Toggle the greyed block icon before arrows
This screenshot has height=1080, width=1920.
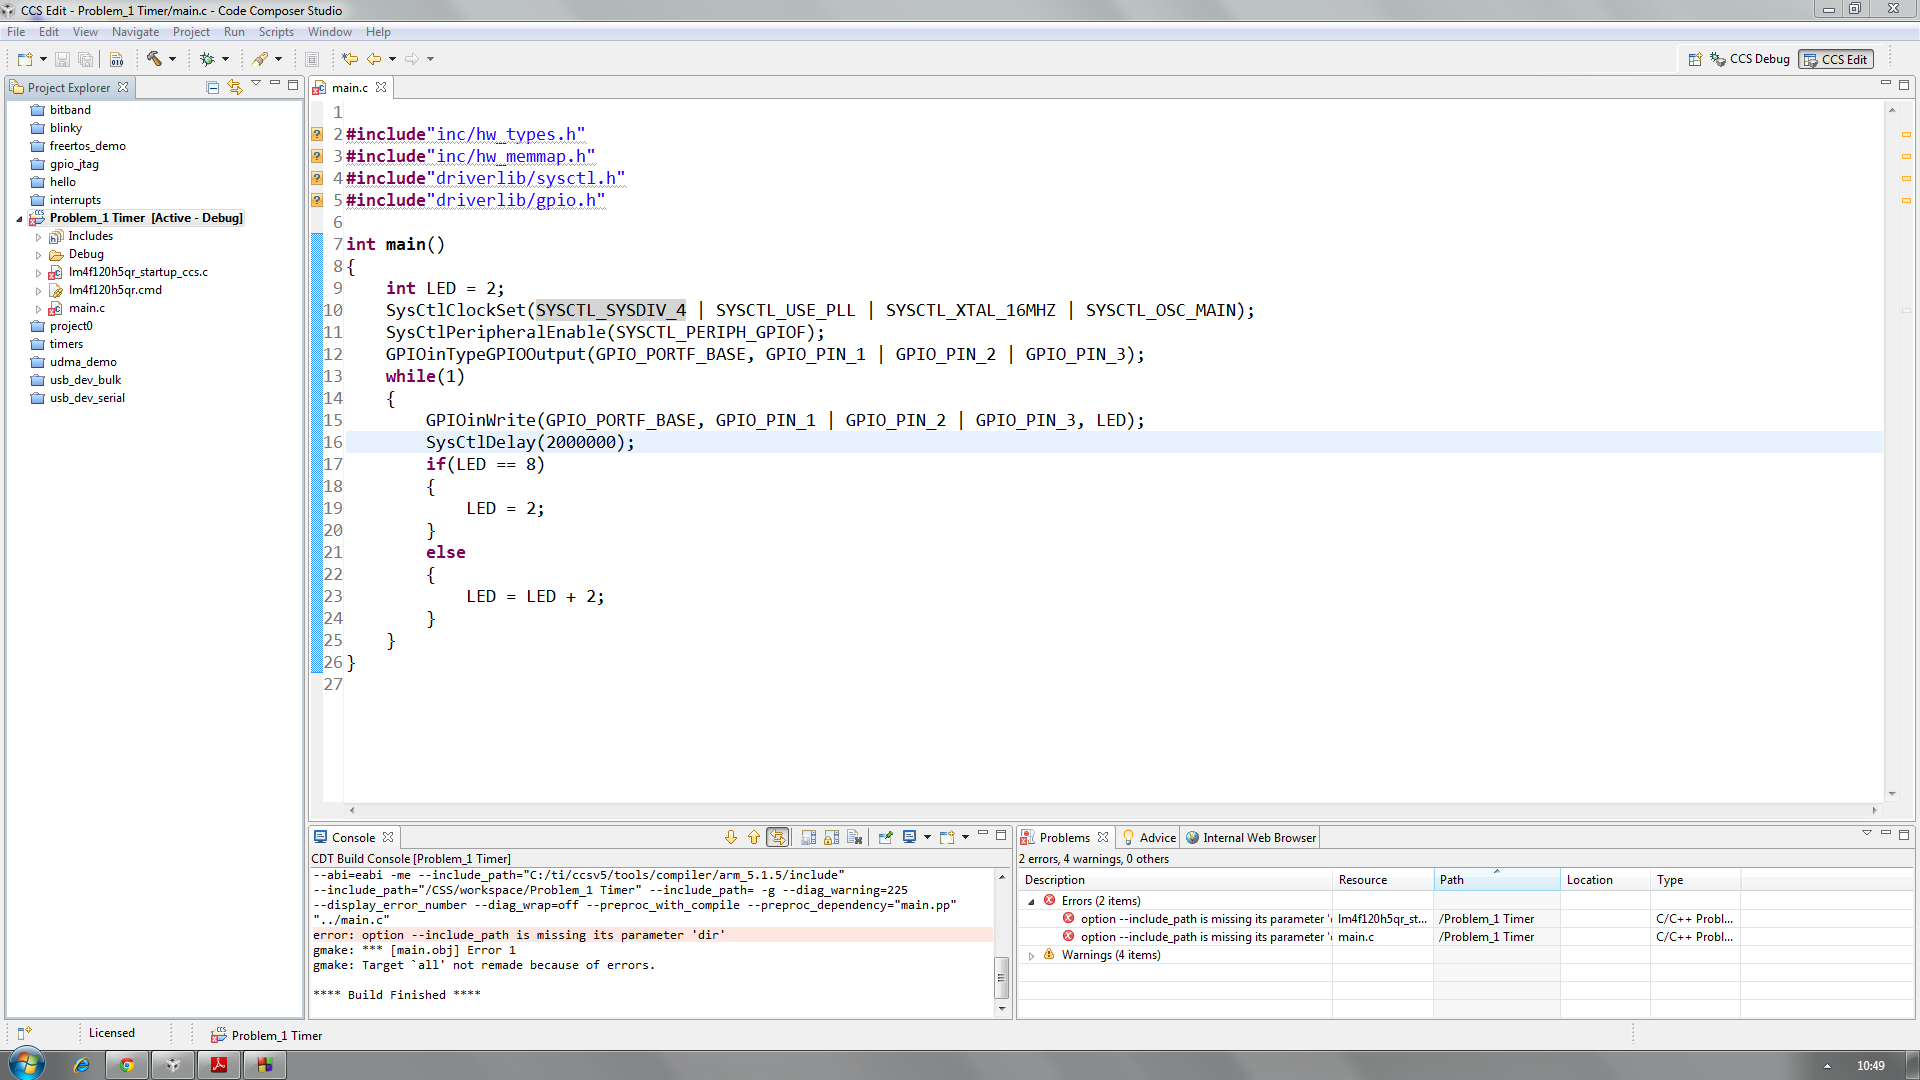click(x=312, y=59)
